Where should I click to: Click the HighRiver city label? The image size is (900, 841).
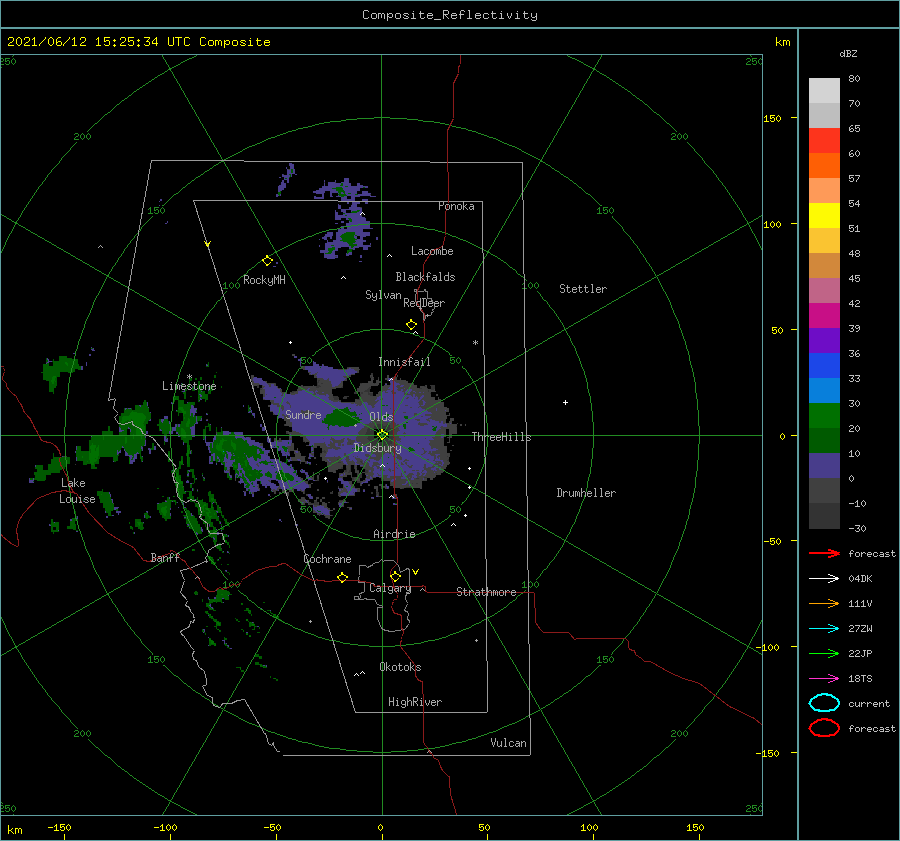click(415, 702)
